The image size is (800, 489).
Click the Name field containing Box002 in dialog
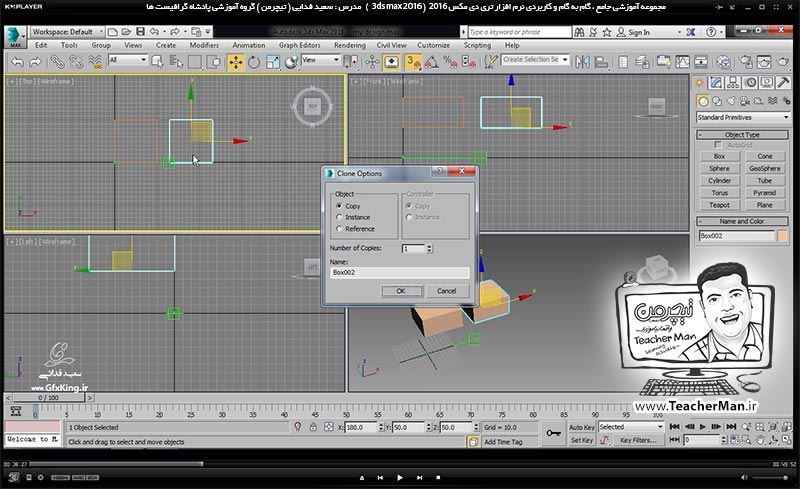(399, 273)
